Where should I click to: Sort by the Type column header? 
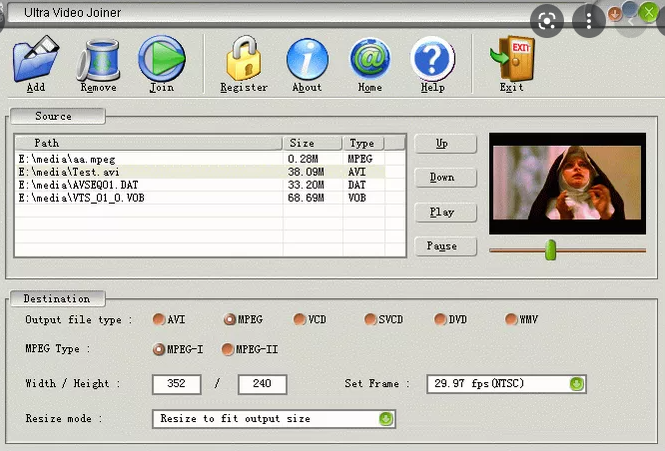(363, 143)
